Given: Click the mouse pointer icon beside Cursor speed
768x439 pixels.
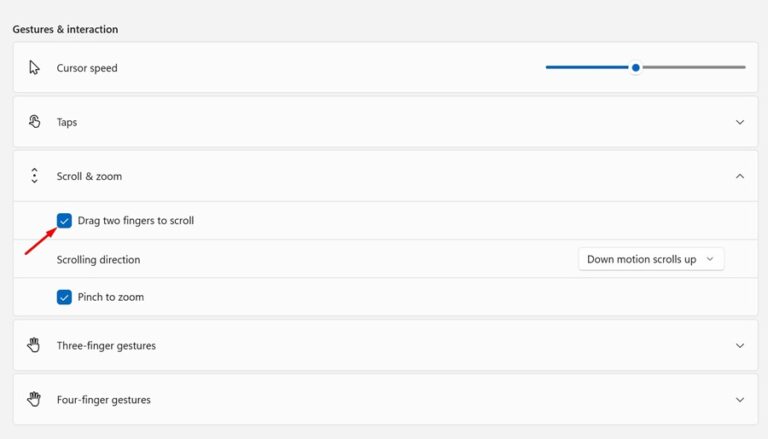Looking at the screenshot, I should click(x=35, y=68).
